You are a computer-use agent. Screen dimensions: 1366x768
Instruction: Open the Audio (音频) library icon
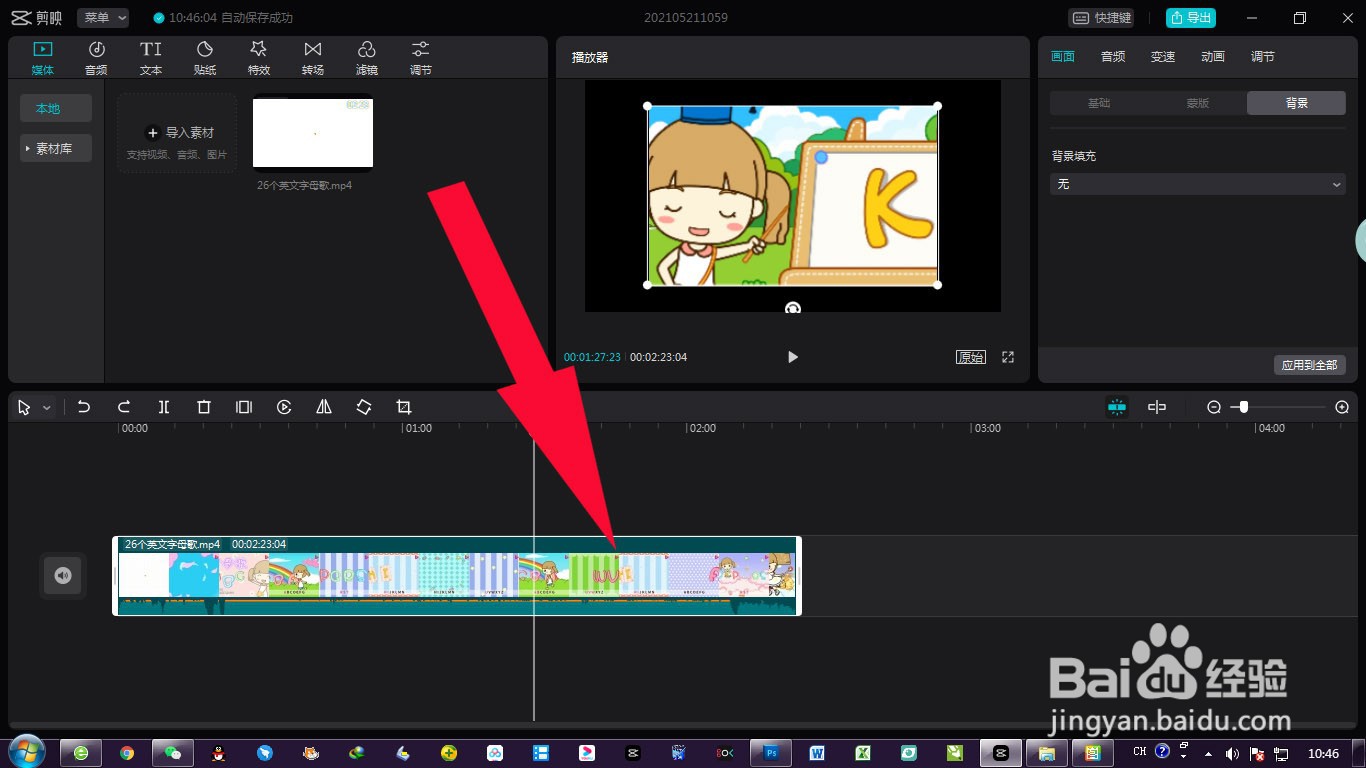96,57
